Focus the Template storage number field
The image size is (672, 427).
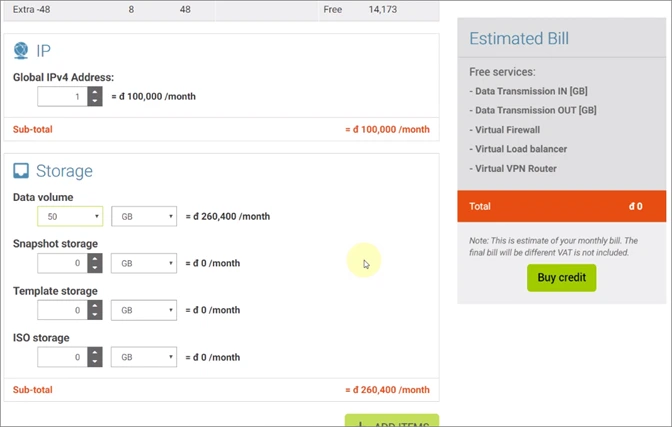63,310
